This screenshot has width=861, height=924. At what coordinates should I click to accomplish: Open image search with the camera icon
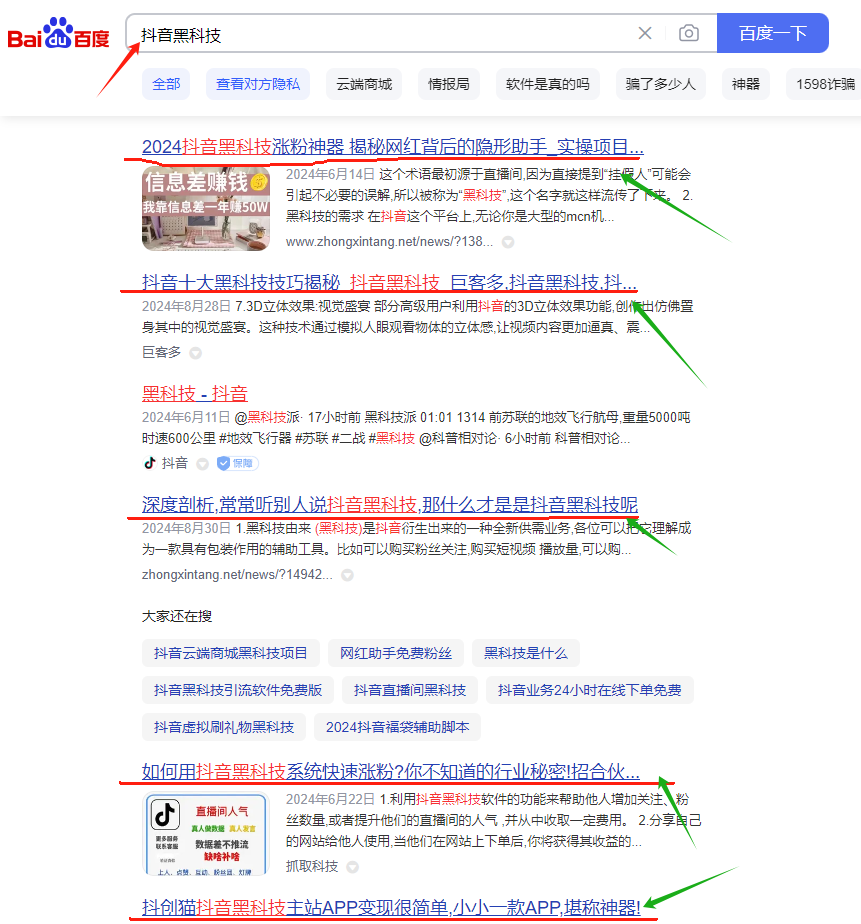tap(688, 34)
